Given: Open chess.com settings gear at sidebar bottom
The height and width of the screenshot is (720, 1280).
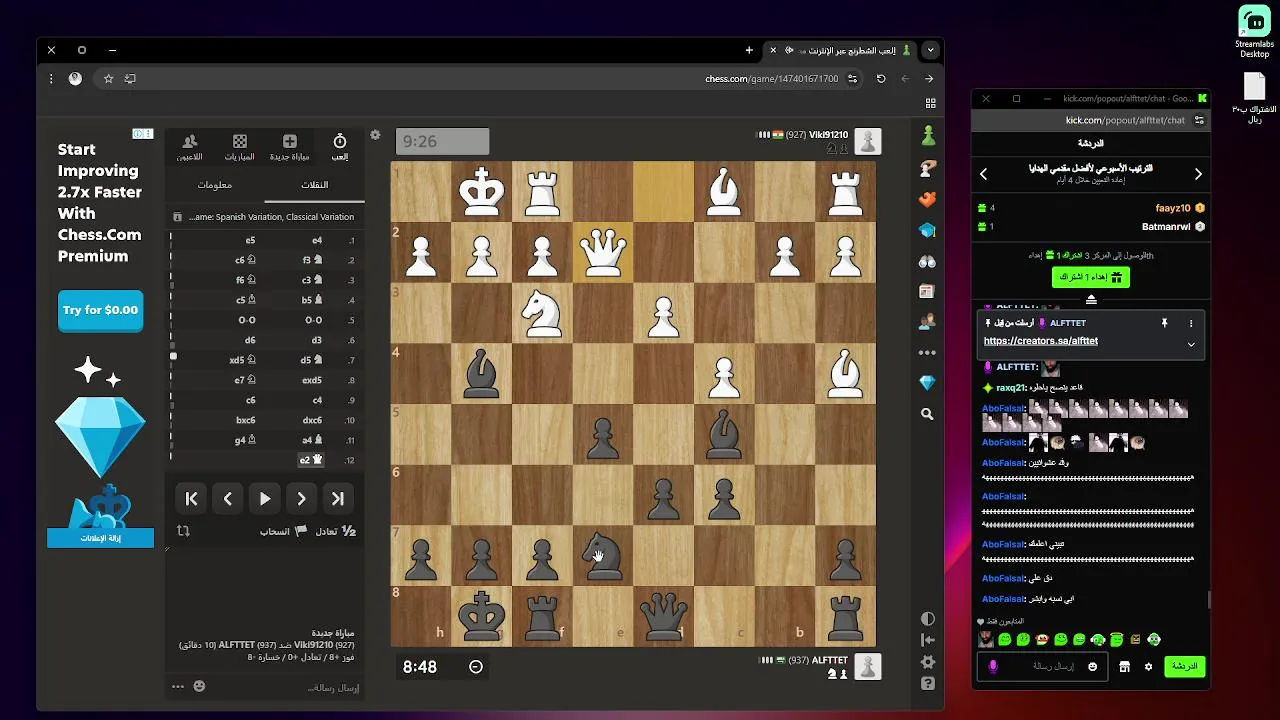Looking at the screenshot, I should [928, 662].
